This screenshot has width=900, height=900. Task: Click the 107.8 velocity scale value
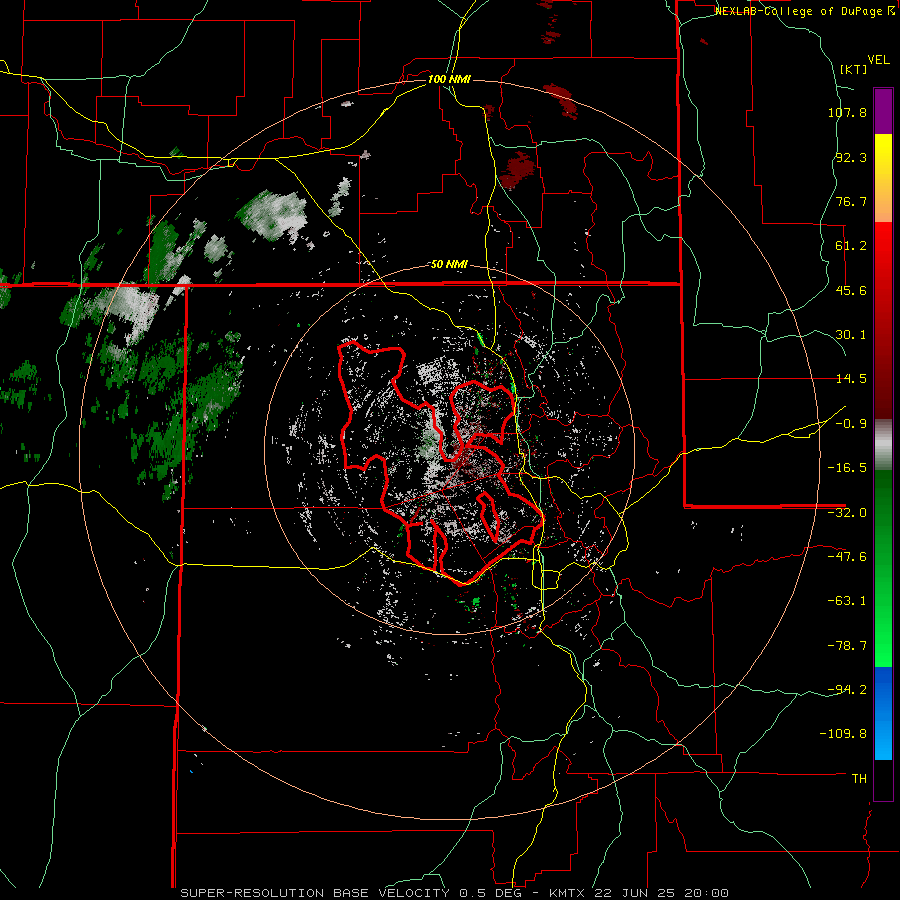(847, 112)
